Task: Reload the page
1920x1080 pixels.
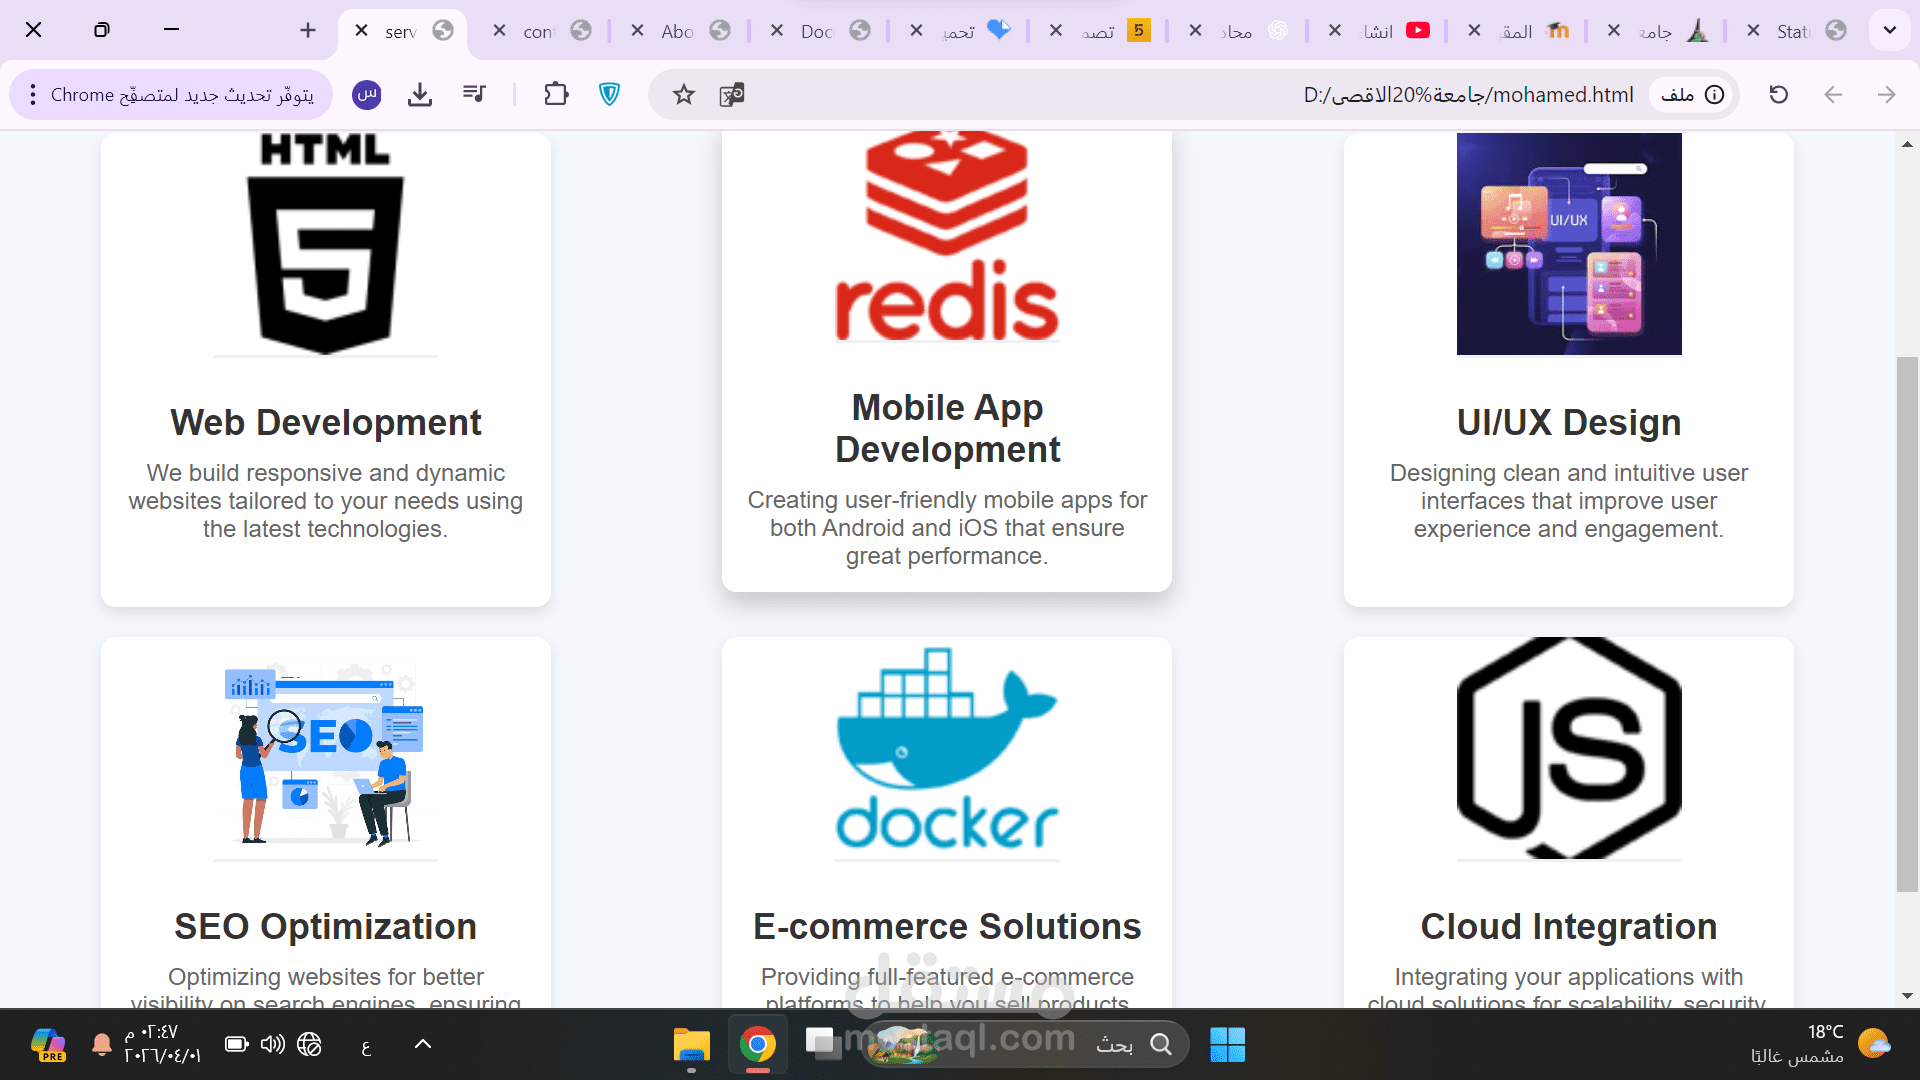Action: coord(1778,95)
